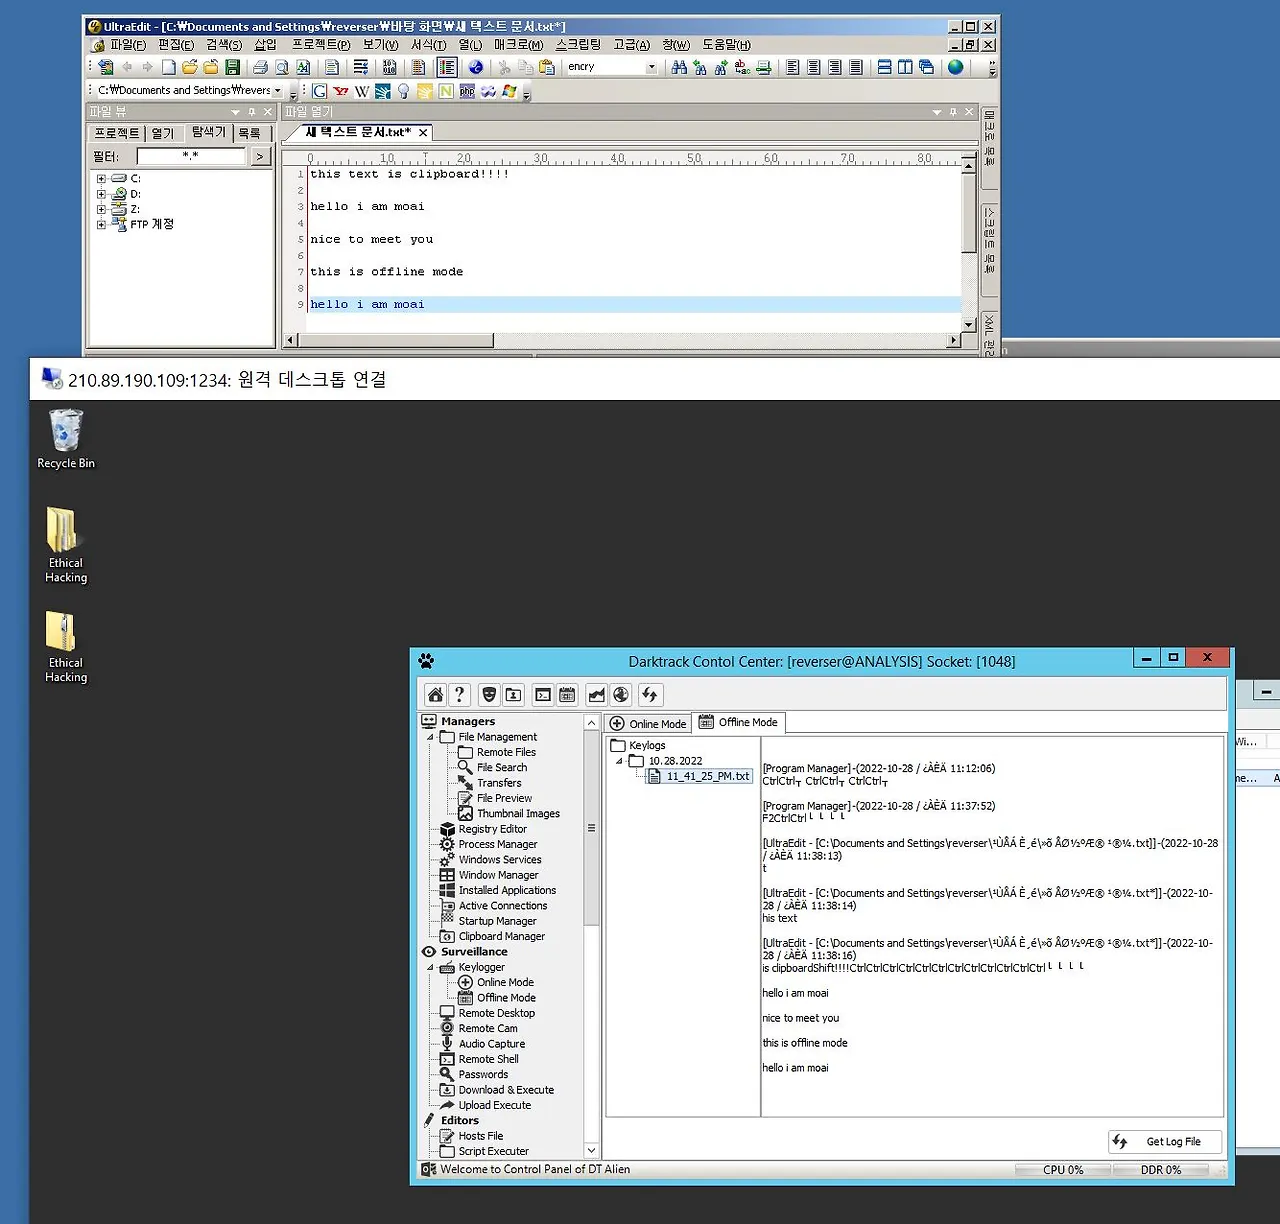Viewport: 1280px width, 1224px height.
Task: Click the Cut scissors icon in UltraEdit
Action: [504, 67]
